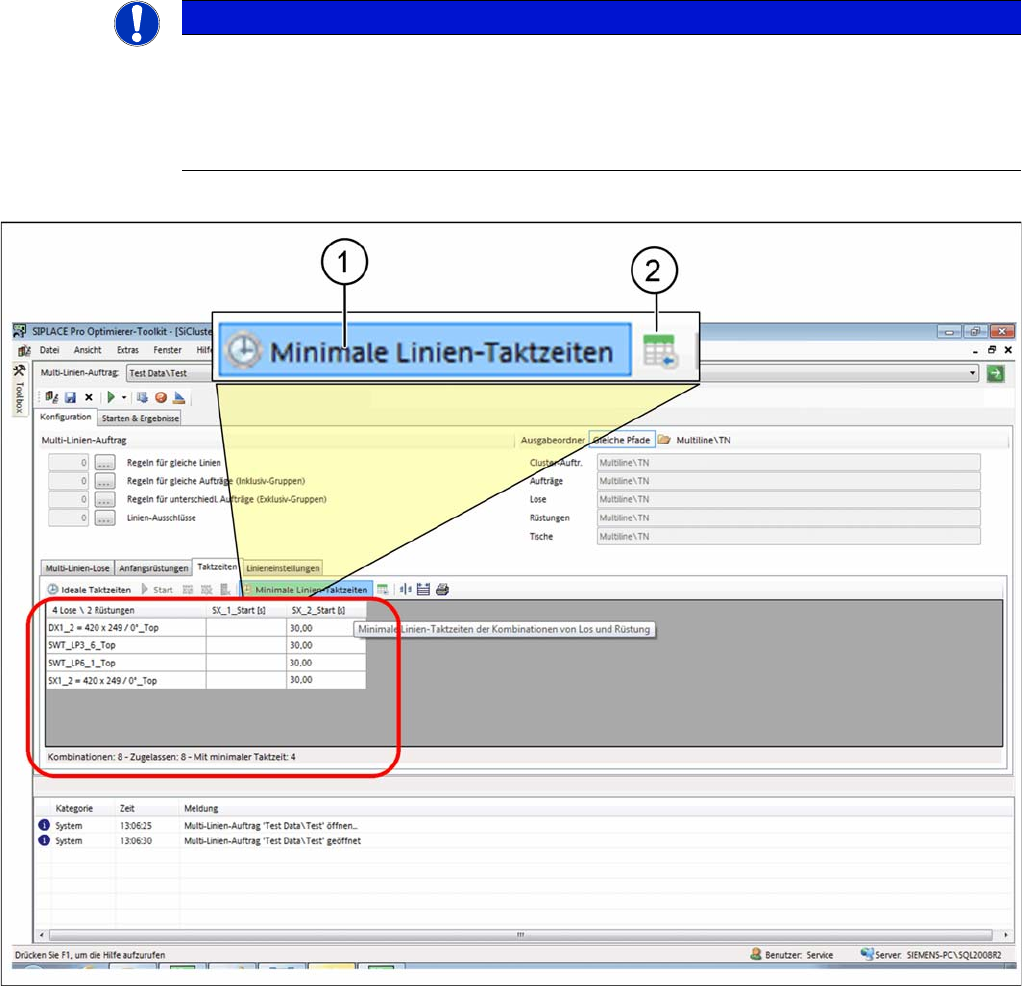Open the Anfangsrüstungen tab
The height and width of the screenshot is (986, 1022).
click(x=154, y=568)
